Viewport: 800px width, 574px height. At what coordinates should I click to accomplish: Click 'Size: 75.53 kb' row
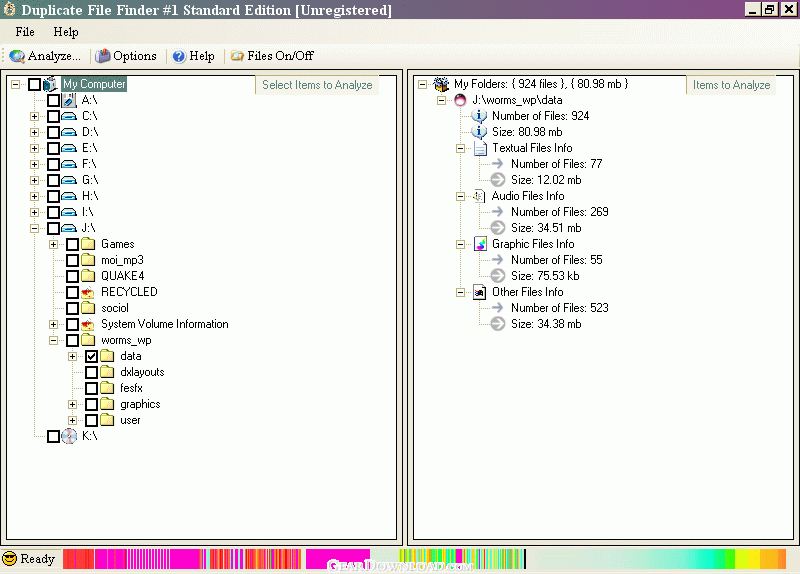tap(545, 276)
